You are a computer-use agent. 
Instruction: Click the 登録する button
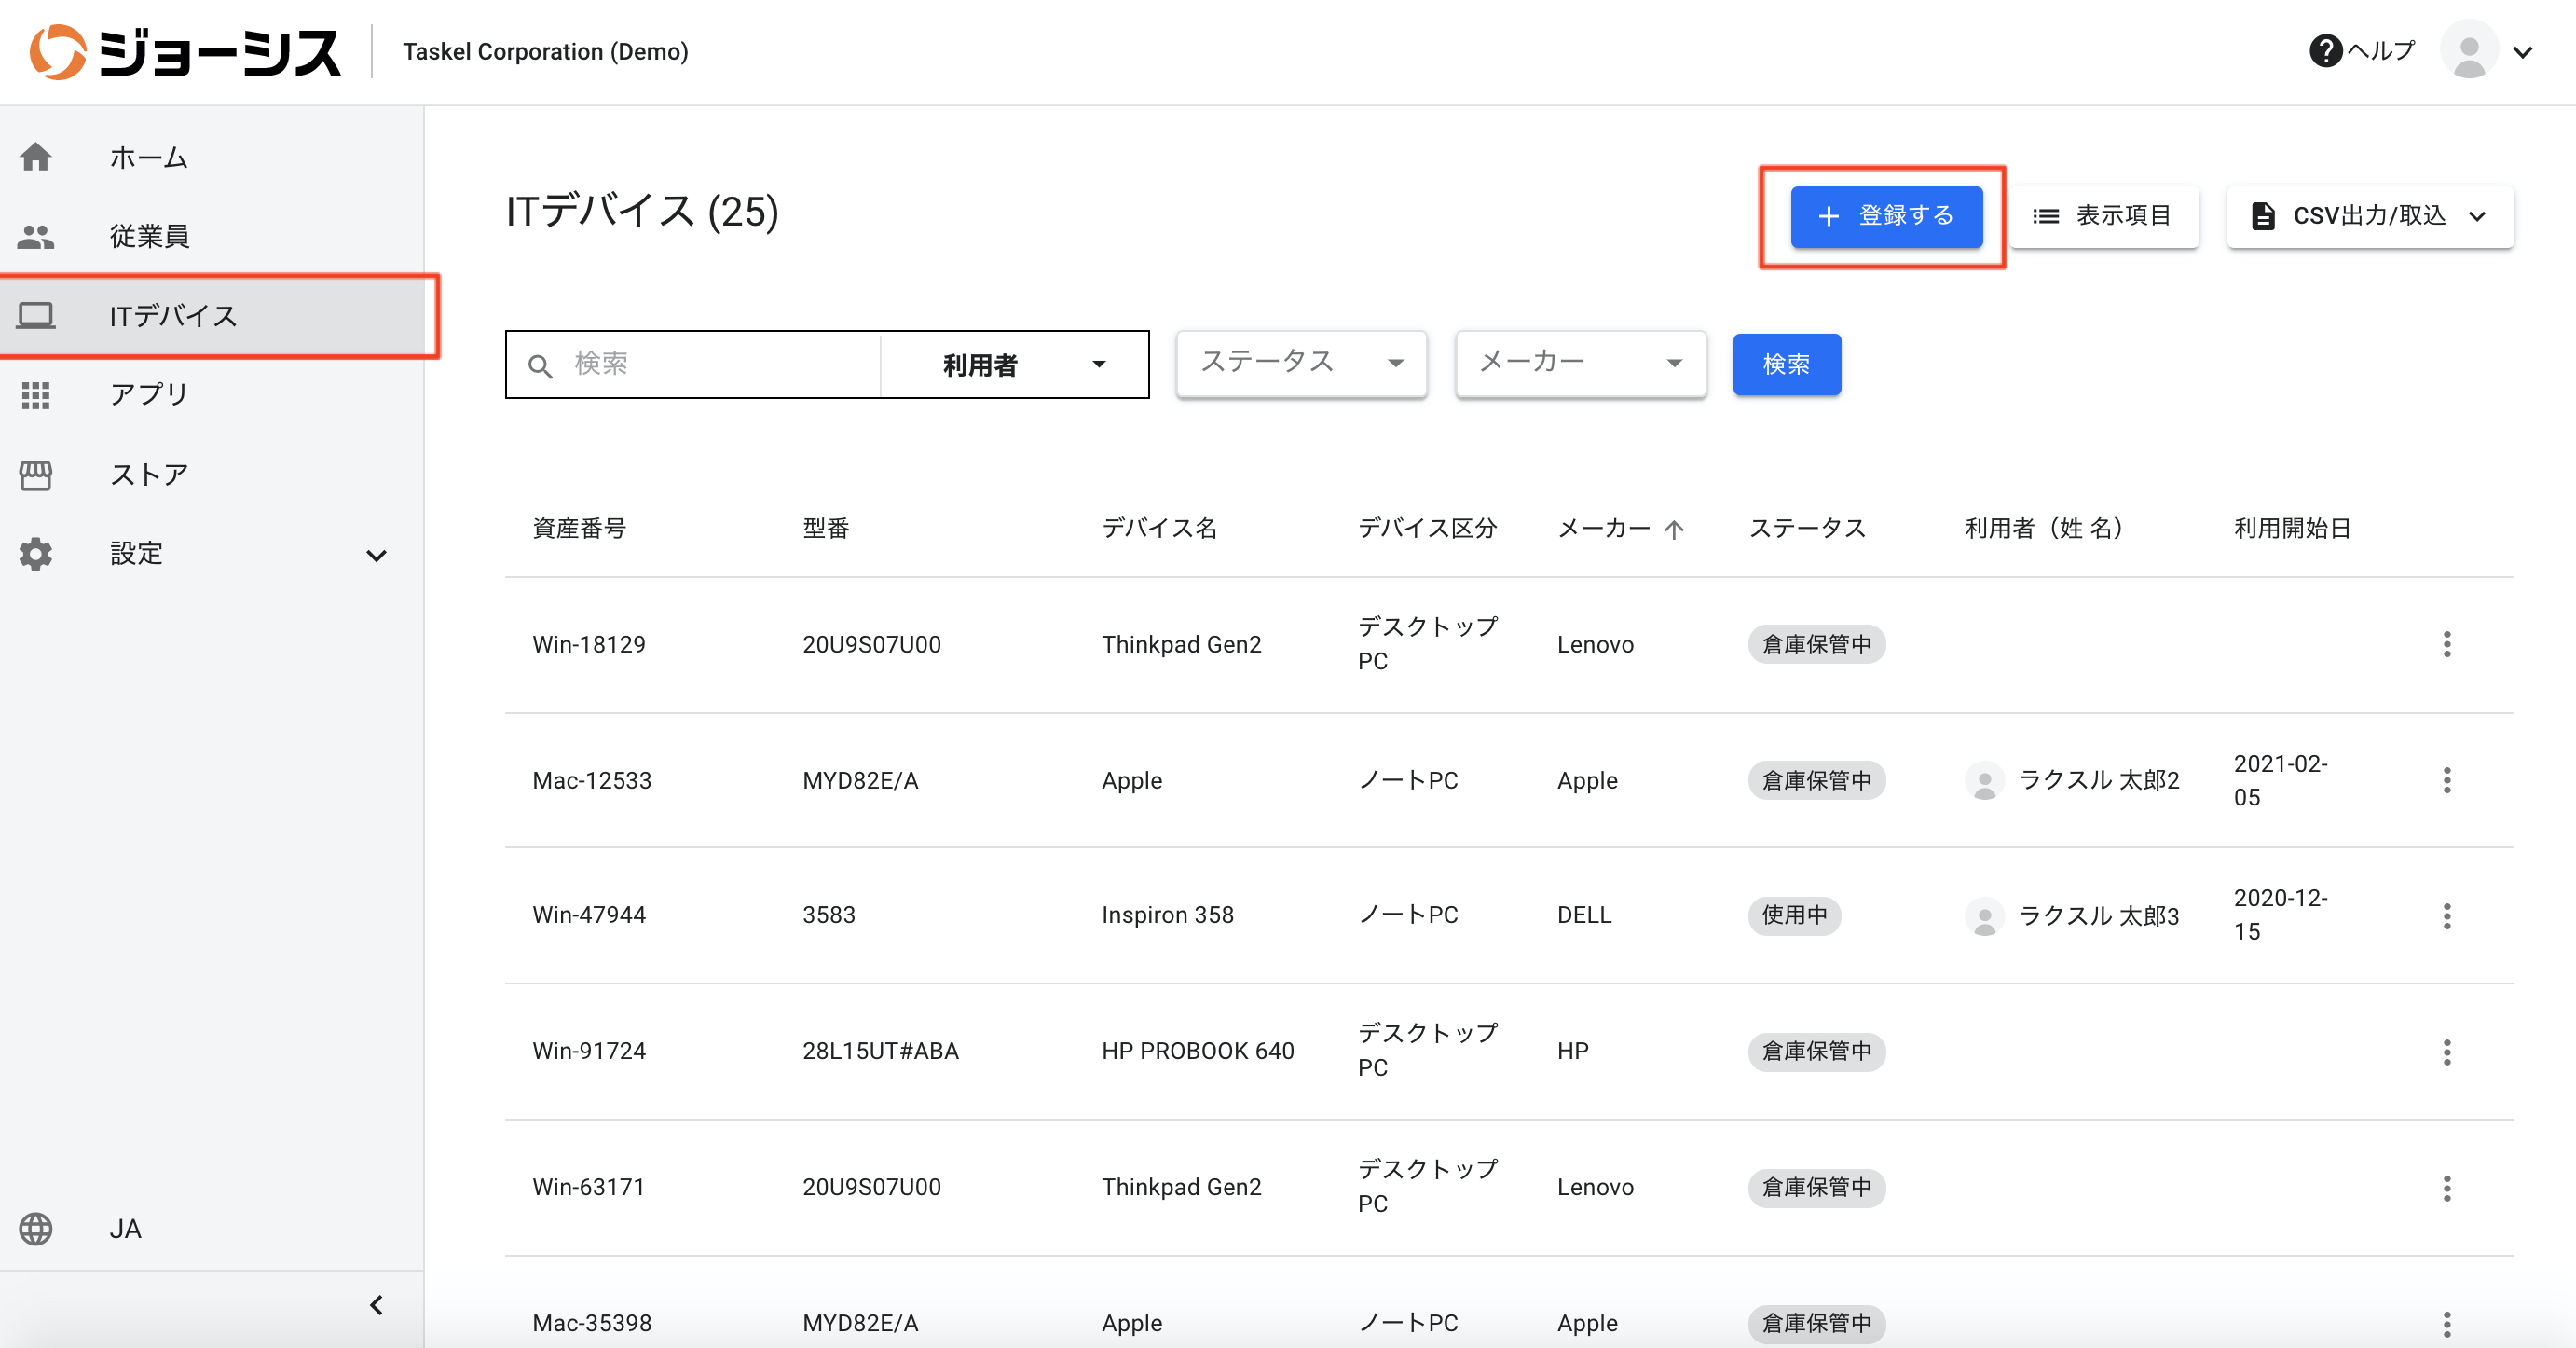click(x=1885, y=216)
